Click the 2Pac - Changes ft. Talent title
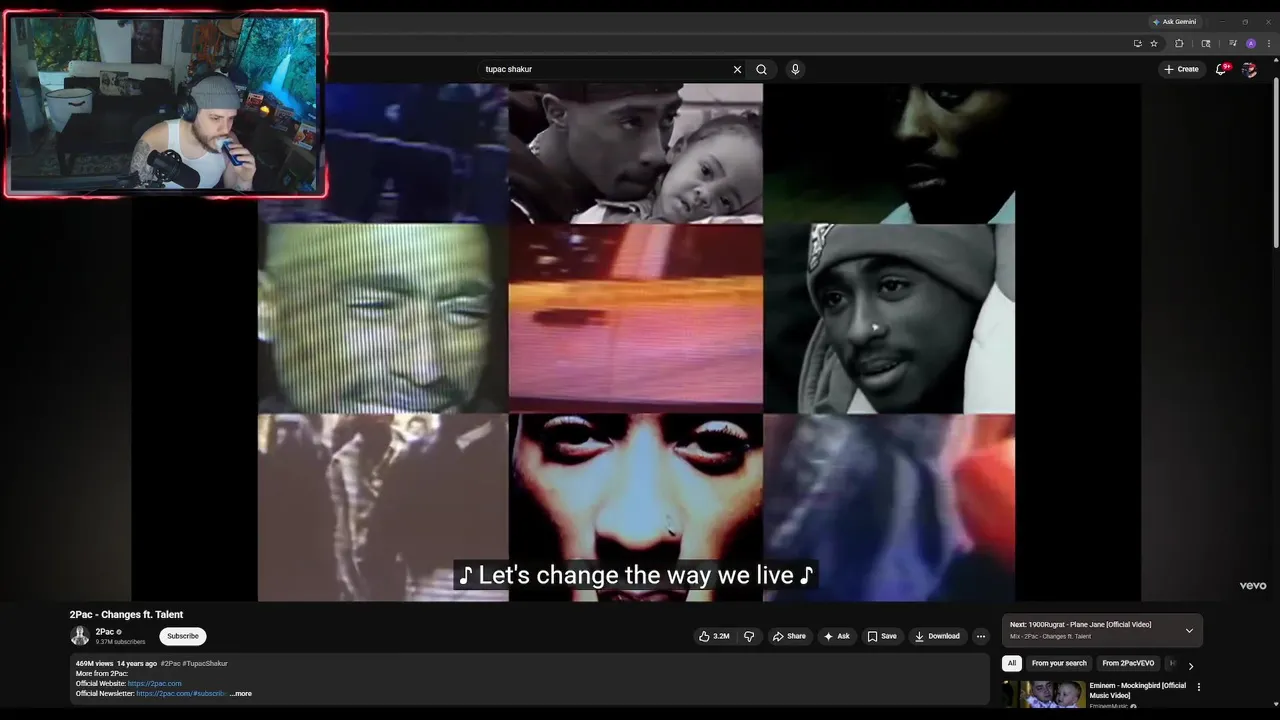Viewport: 1280px width, 720px height. [126, 614]
